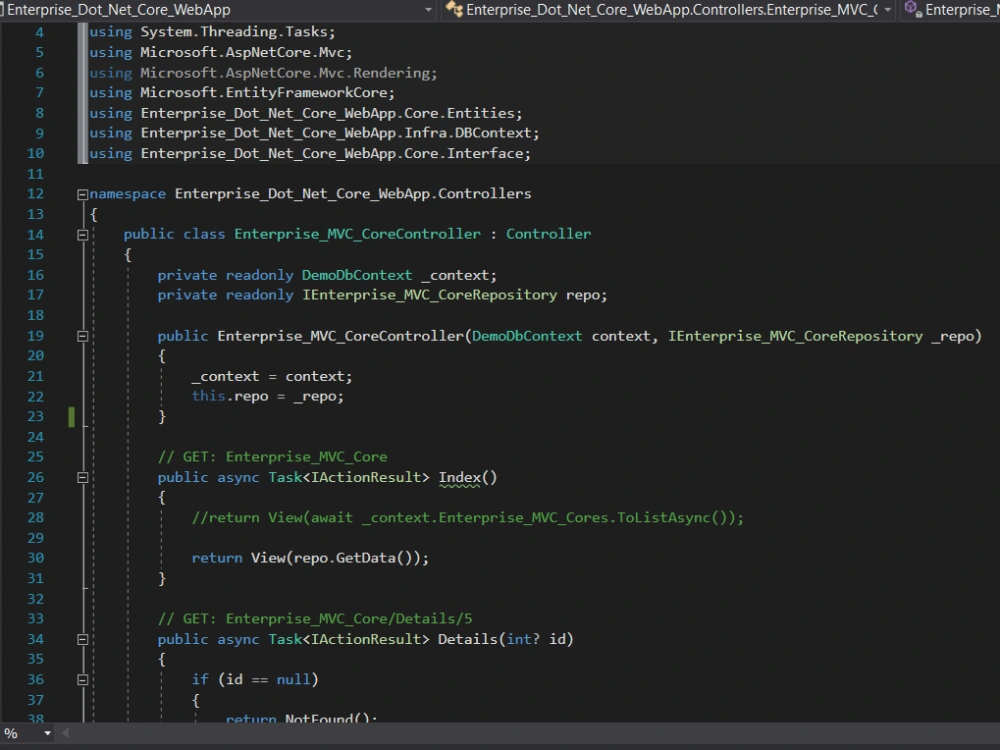Collapse the Details method body

(84, 639)
